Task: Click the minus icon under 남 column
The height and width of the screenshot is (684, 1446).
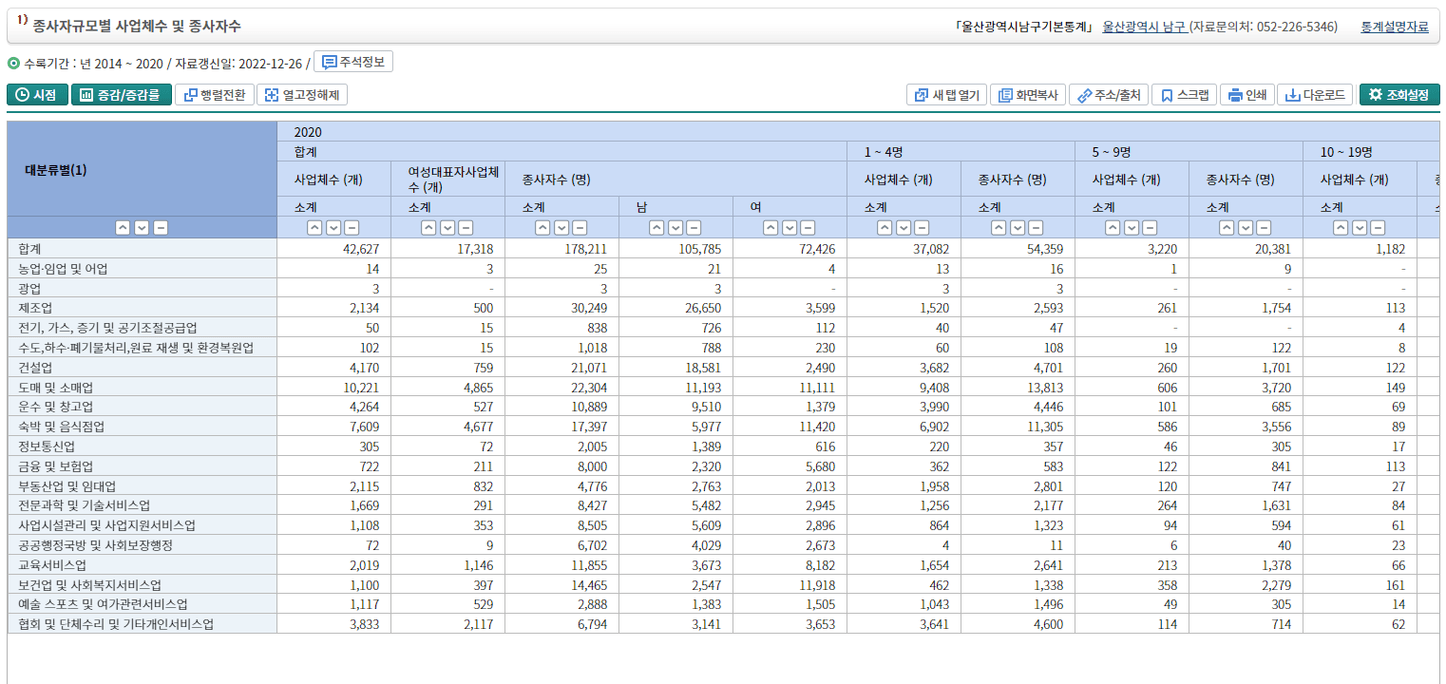Action: (x=694, y=228)
